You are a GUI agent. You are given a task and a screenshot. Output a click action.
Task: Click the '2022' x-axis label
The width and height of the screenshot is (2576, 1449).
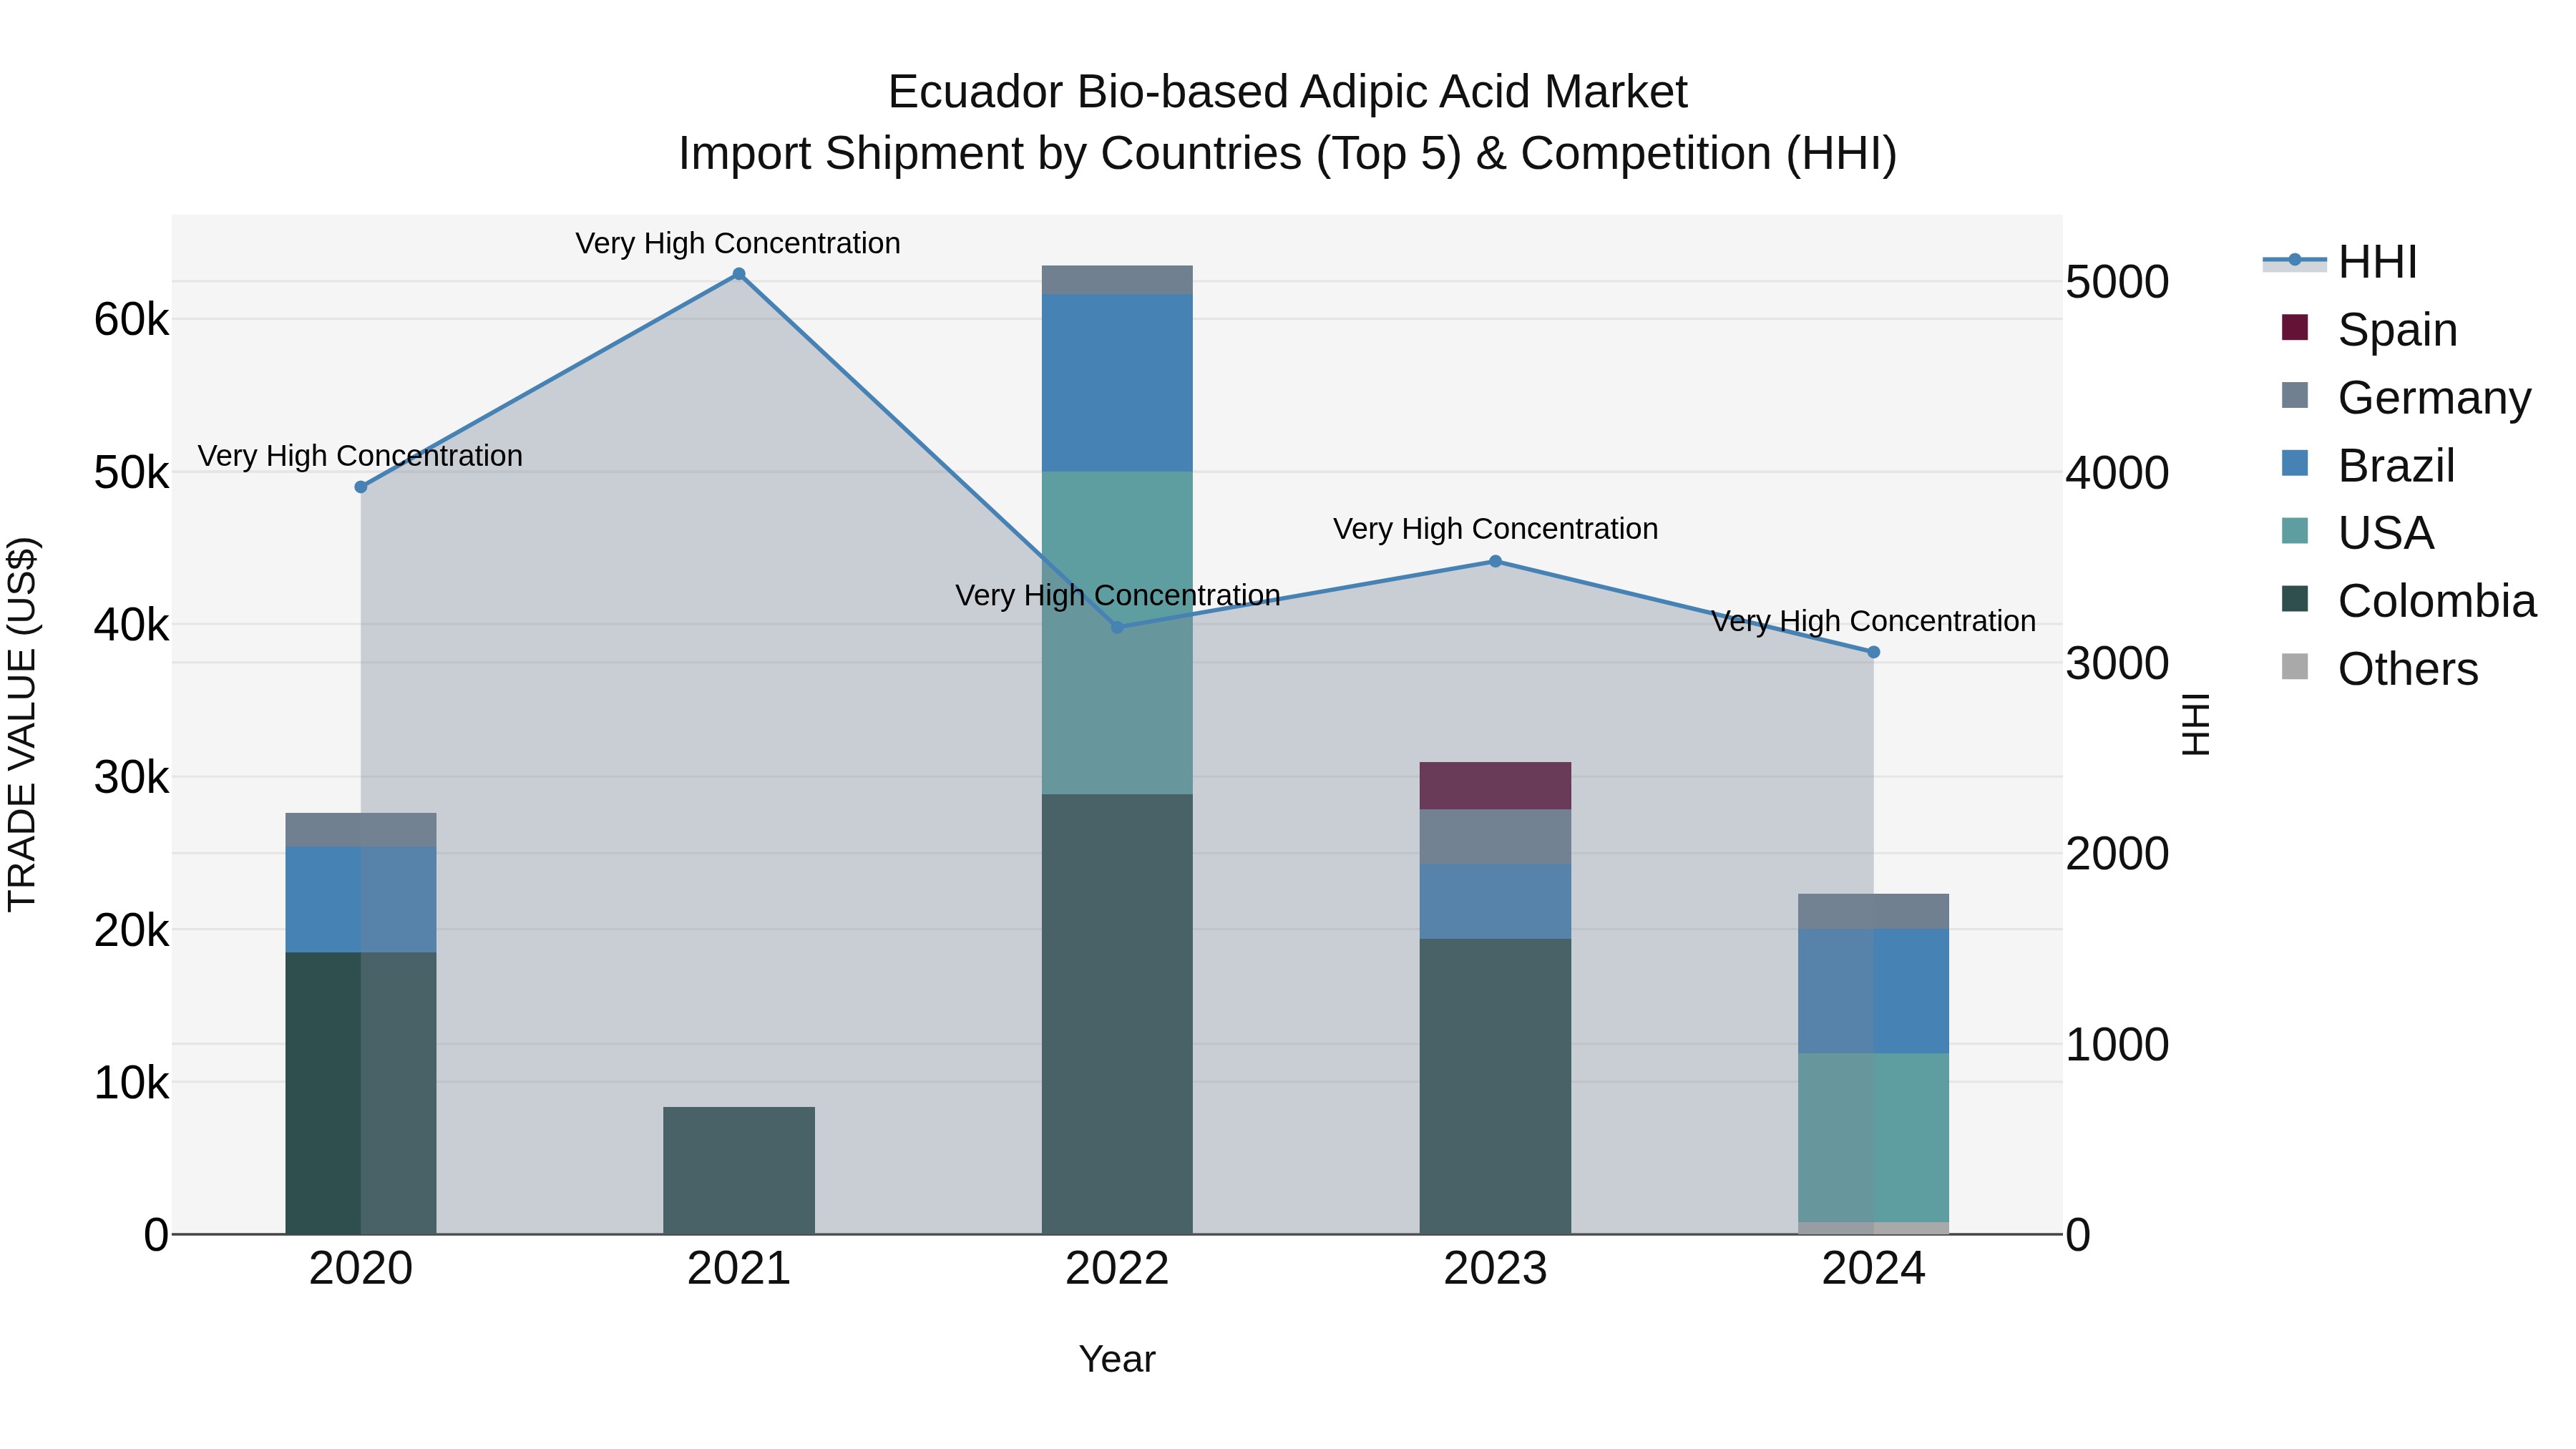click(1117, 1268)
